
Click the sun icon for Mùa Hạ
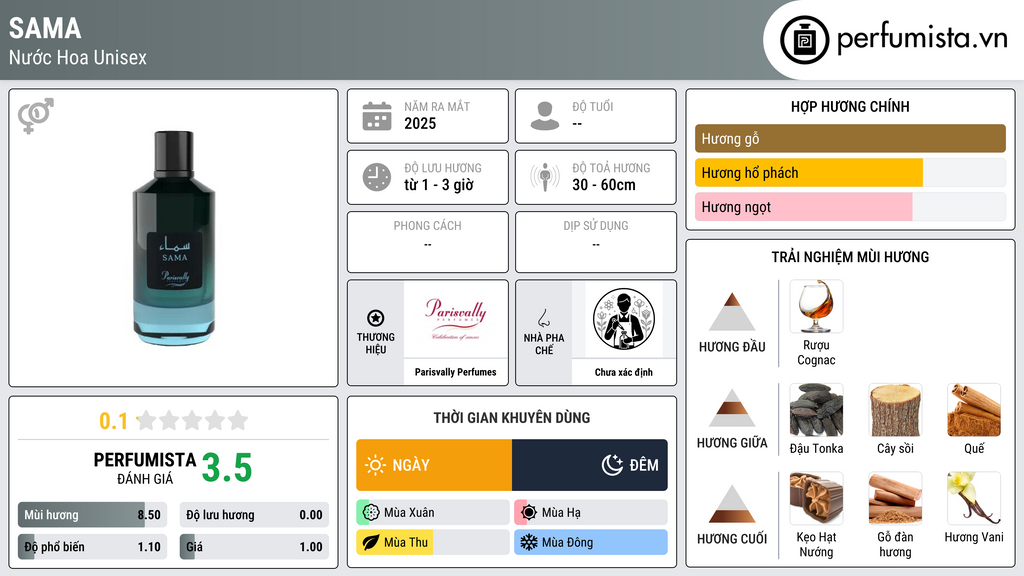point(529,513)
